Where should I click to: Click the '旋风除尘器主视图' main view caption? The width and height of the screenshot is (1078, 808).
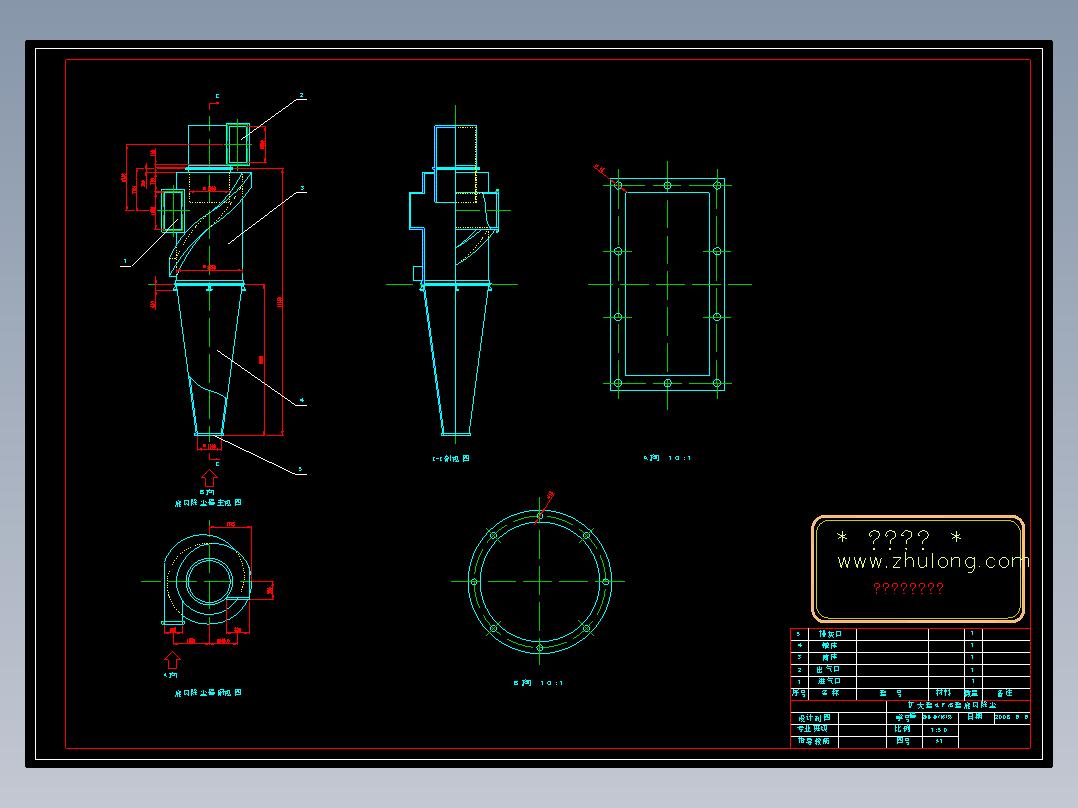(208, 503)
